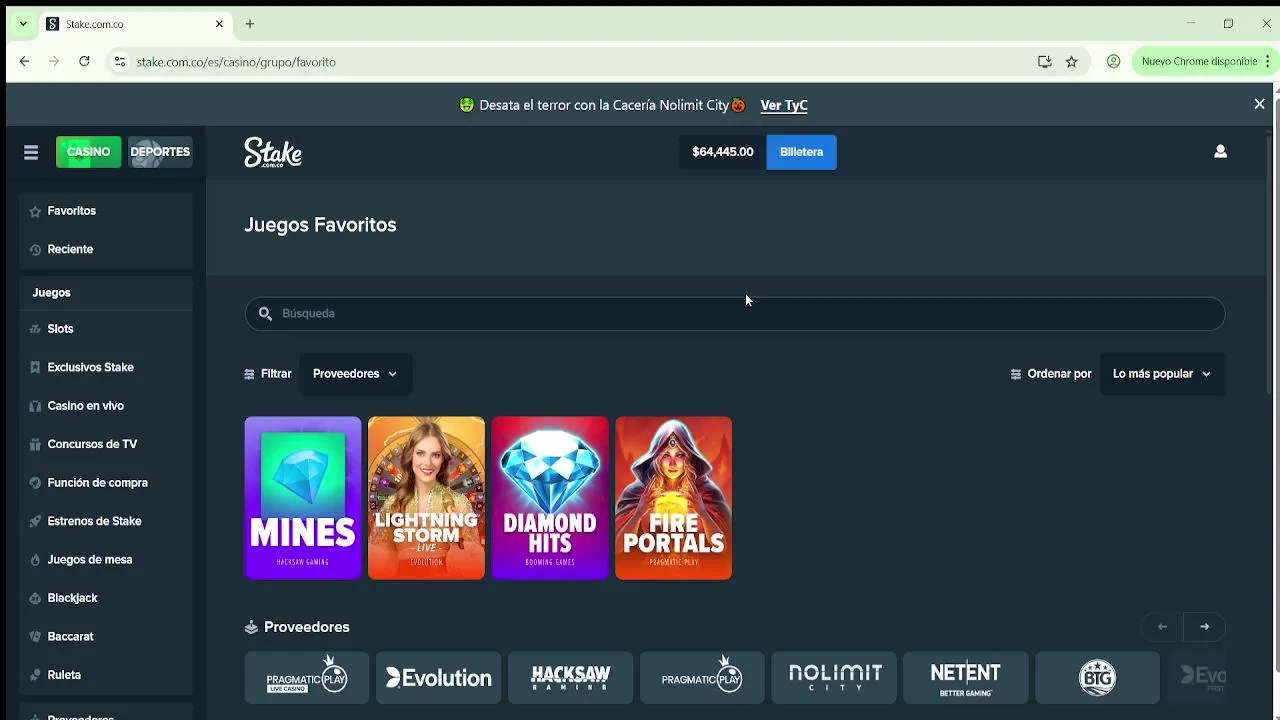Select the BIG Time Gaming provider logo
1280x720 pixels.
point(1098,678)
